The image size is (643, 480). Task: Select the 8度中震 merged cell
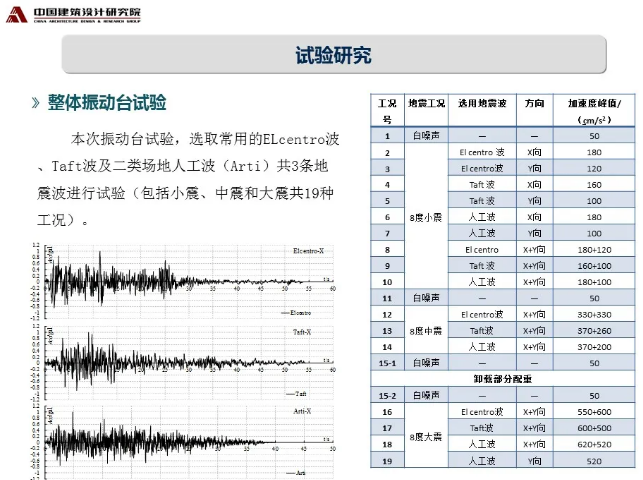pyautogui.click(x=422, y=330)
